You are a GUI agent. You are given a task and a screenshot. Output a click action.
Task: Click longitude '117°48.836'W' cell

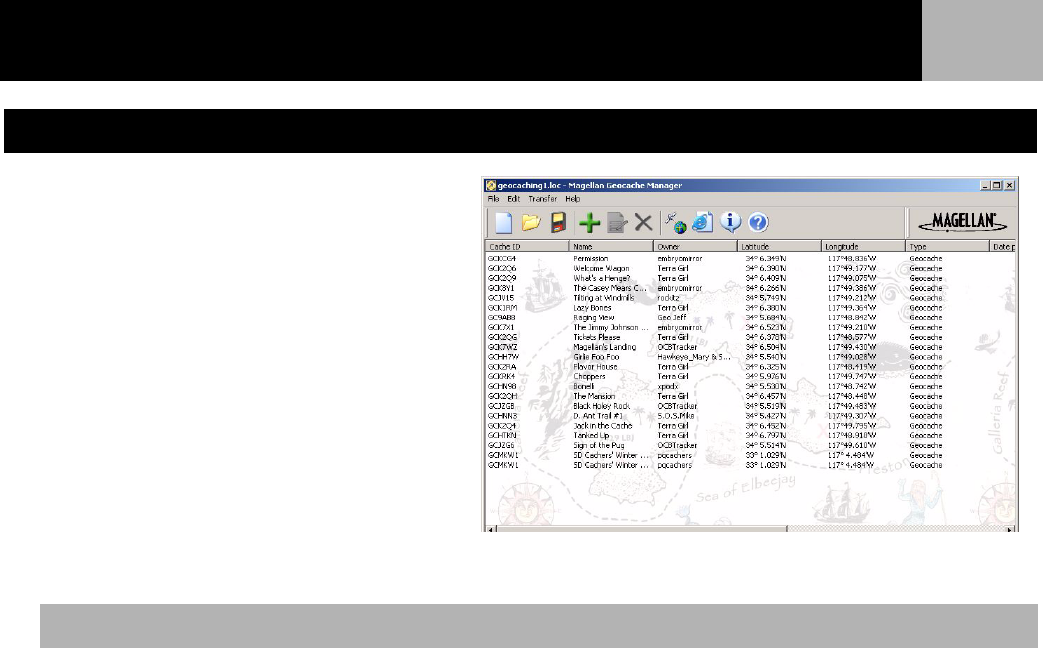[852, 259]
